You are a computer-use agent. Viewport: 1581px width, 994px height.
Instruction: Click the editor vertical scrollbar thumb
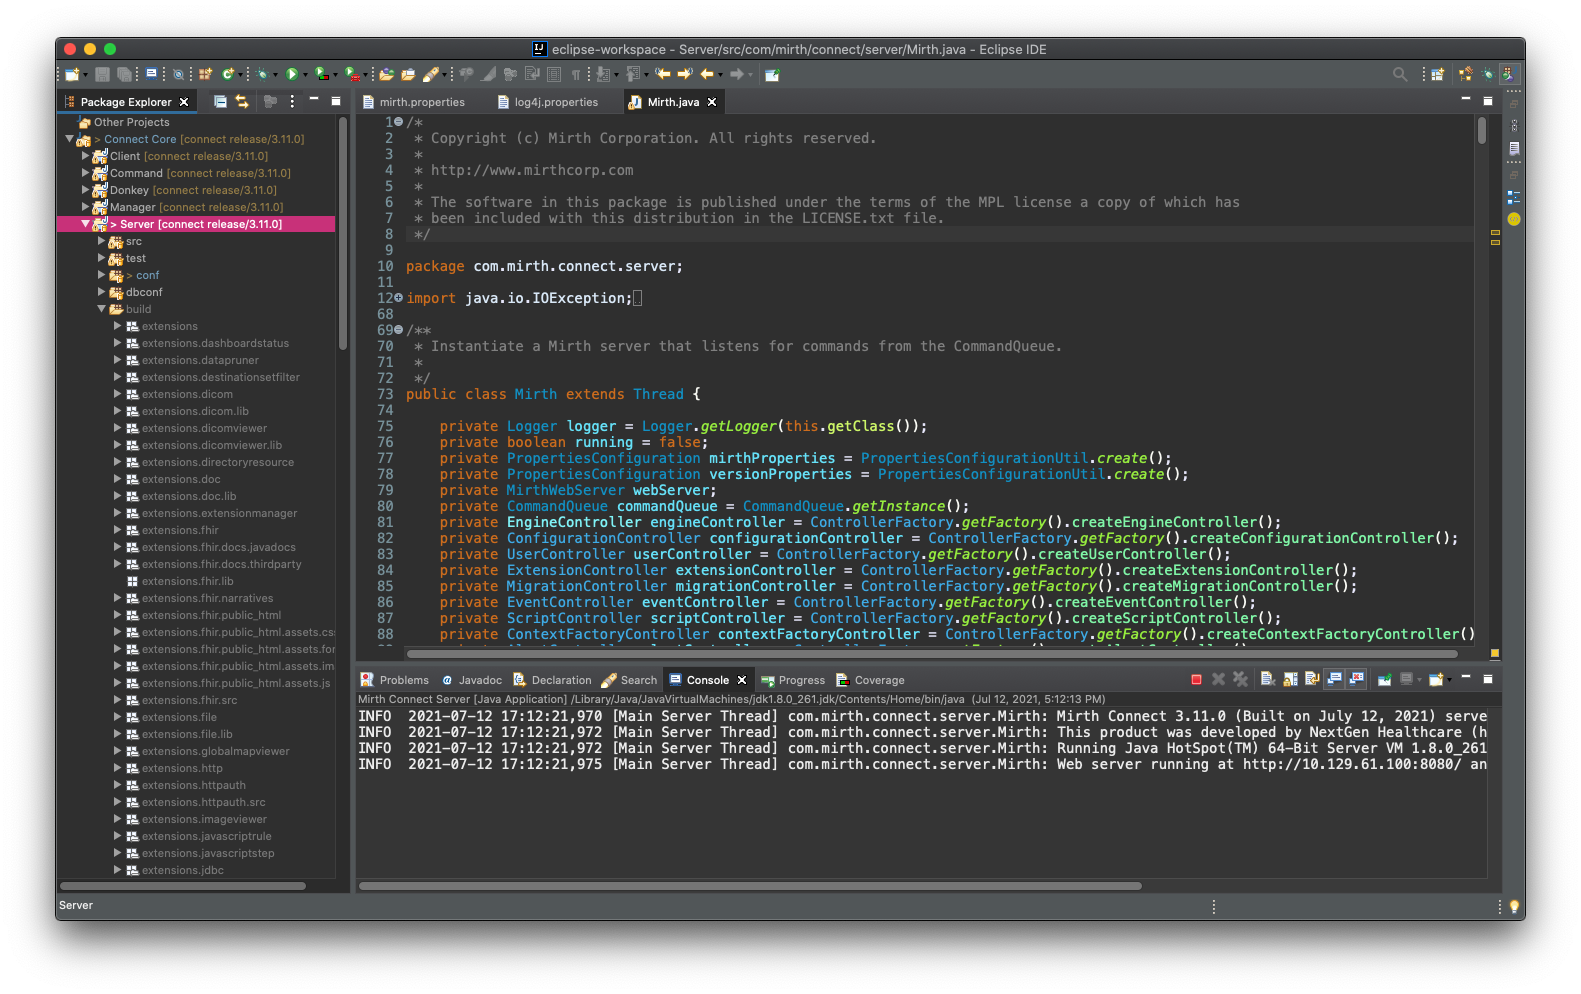1482,130
